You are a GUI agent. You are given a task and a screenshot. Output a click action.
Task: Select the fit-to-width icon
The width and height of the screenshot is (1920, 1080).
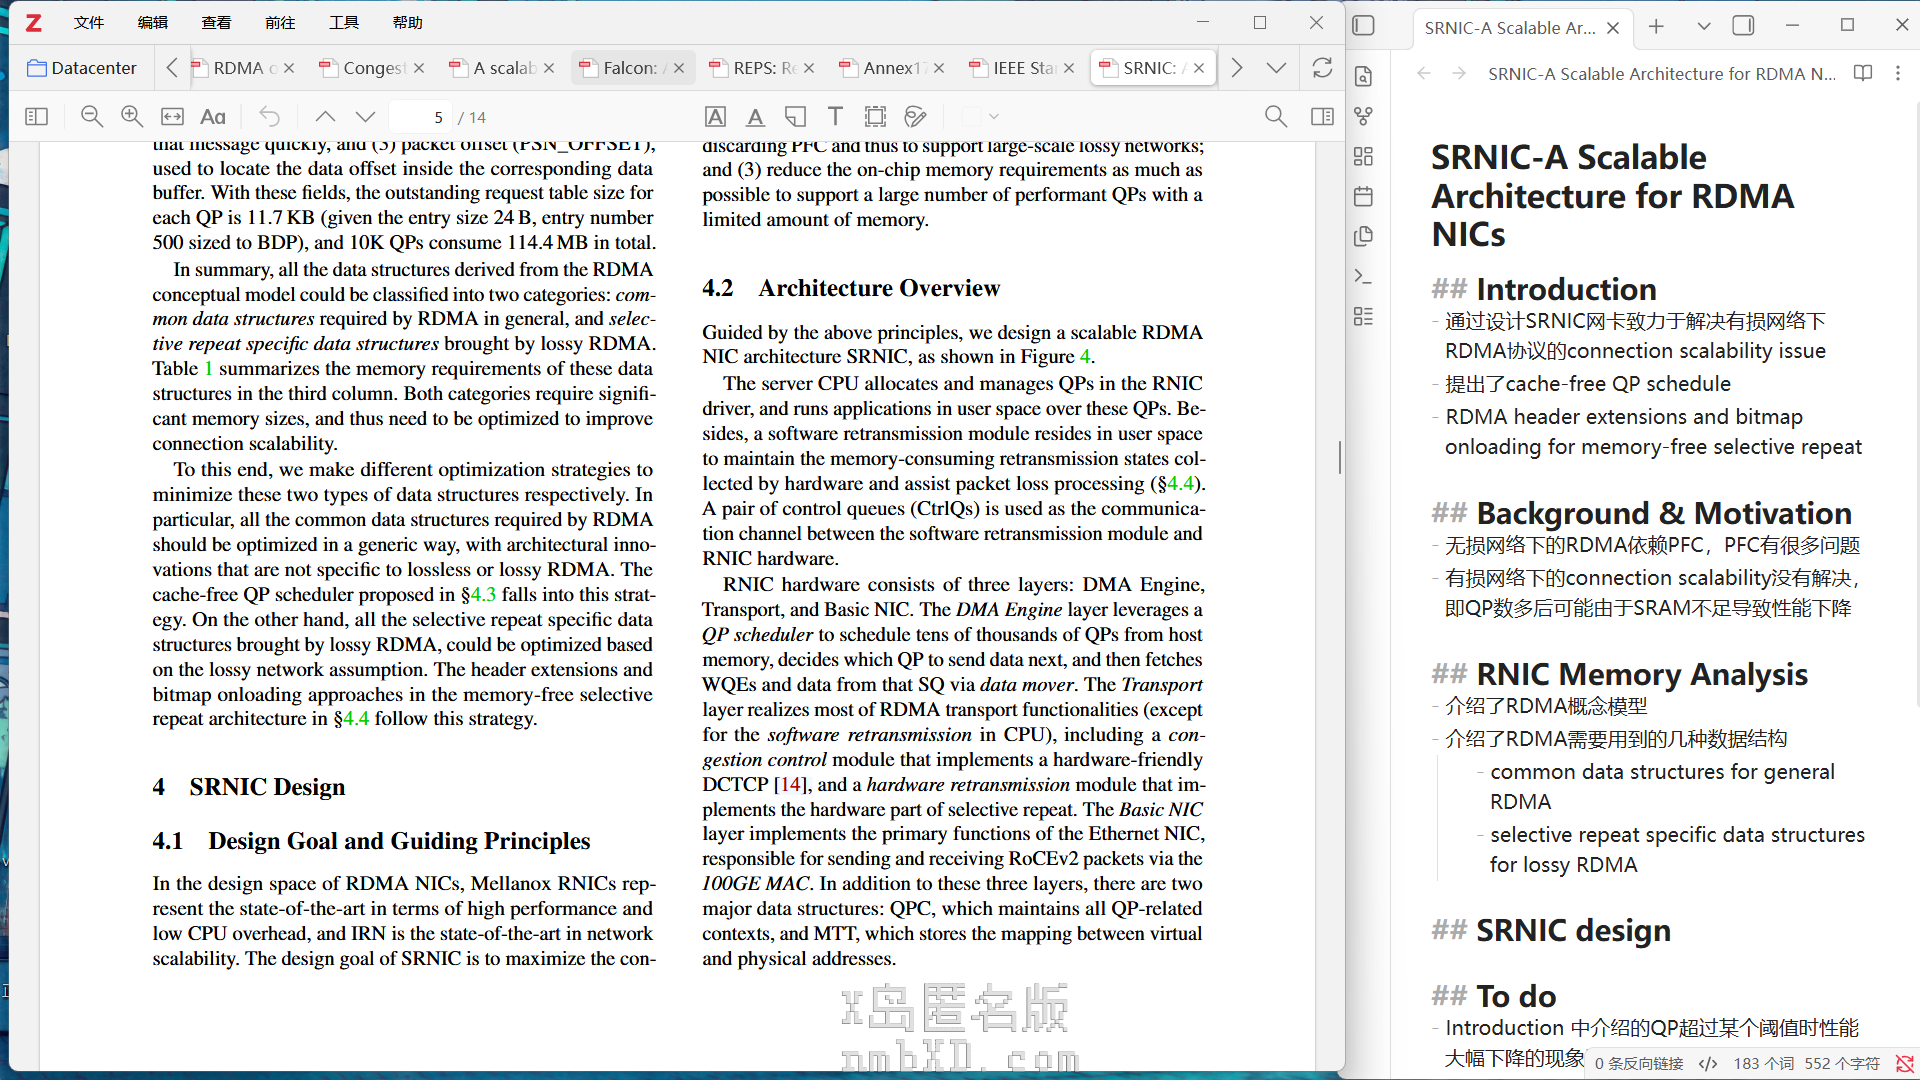pos(172,117)
